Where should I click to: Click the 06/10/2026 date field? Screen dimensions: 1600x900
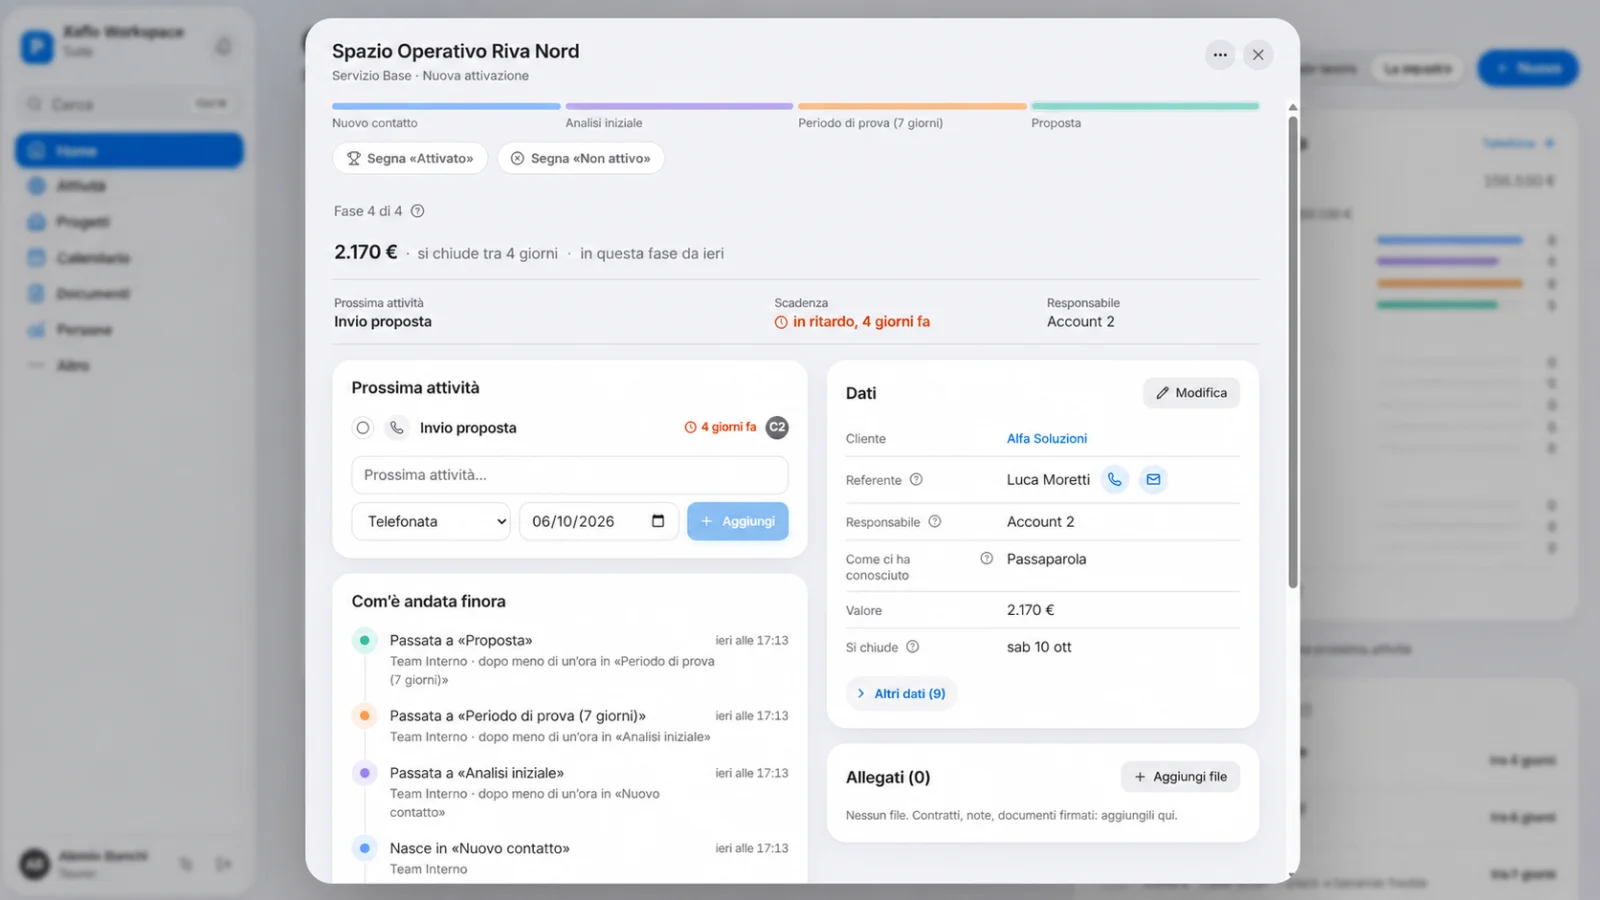coord(599,521)
